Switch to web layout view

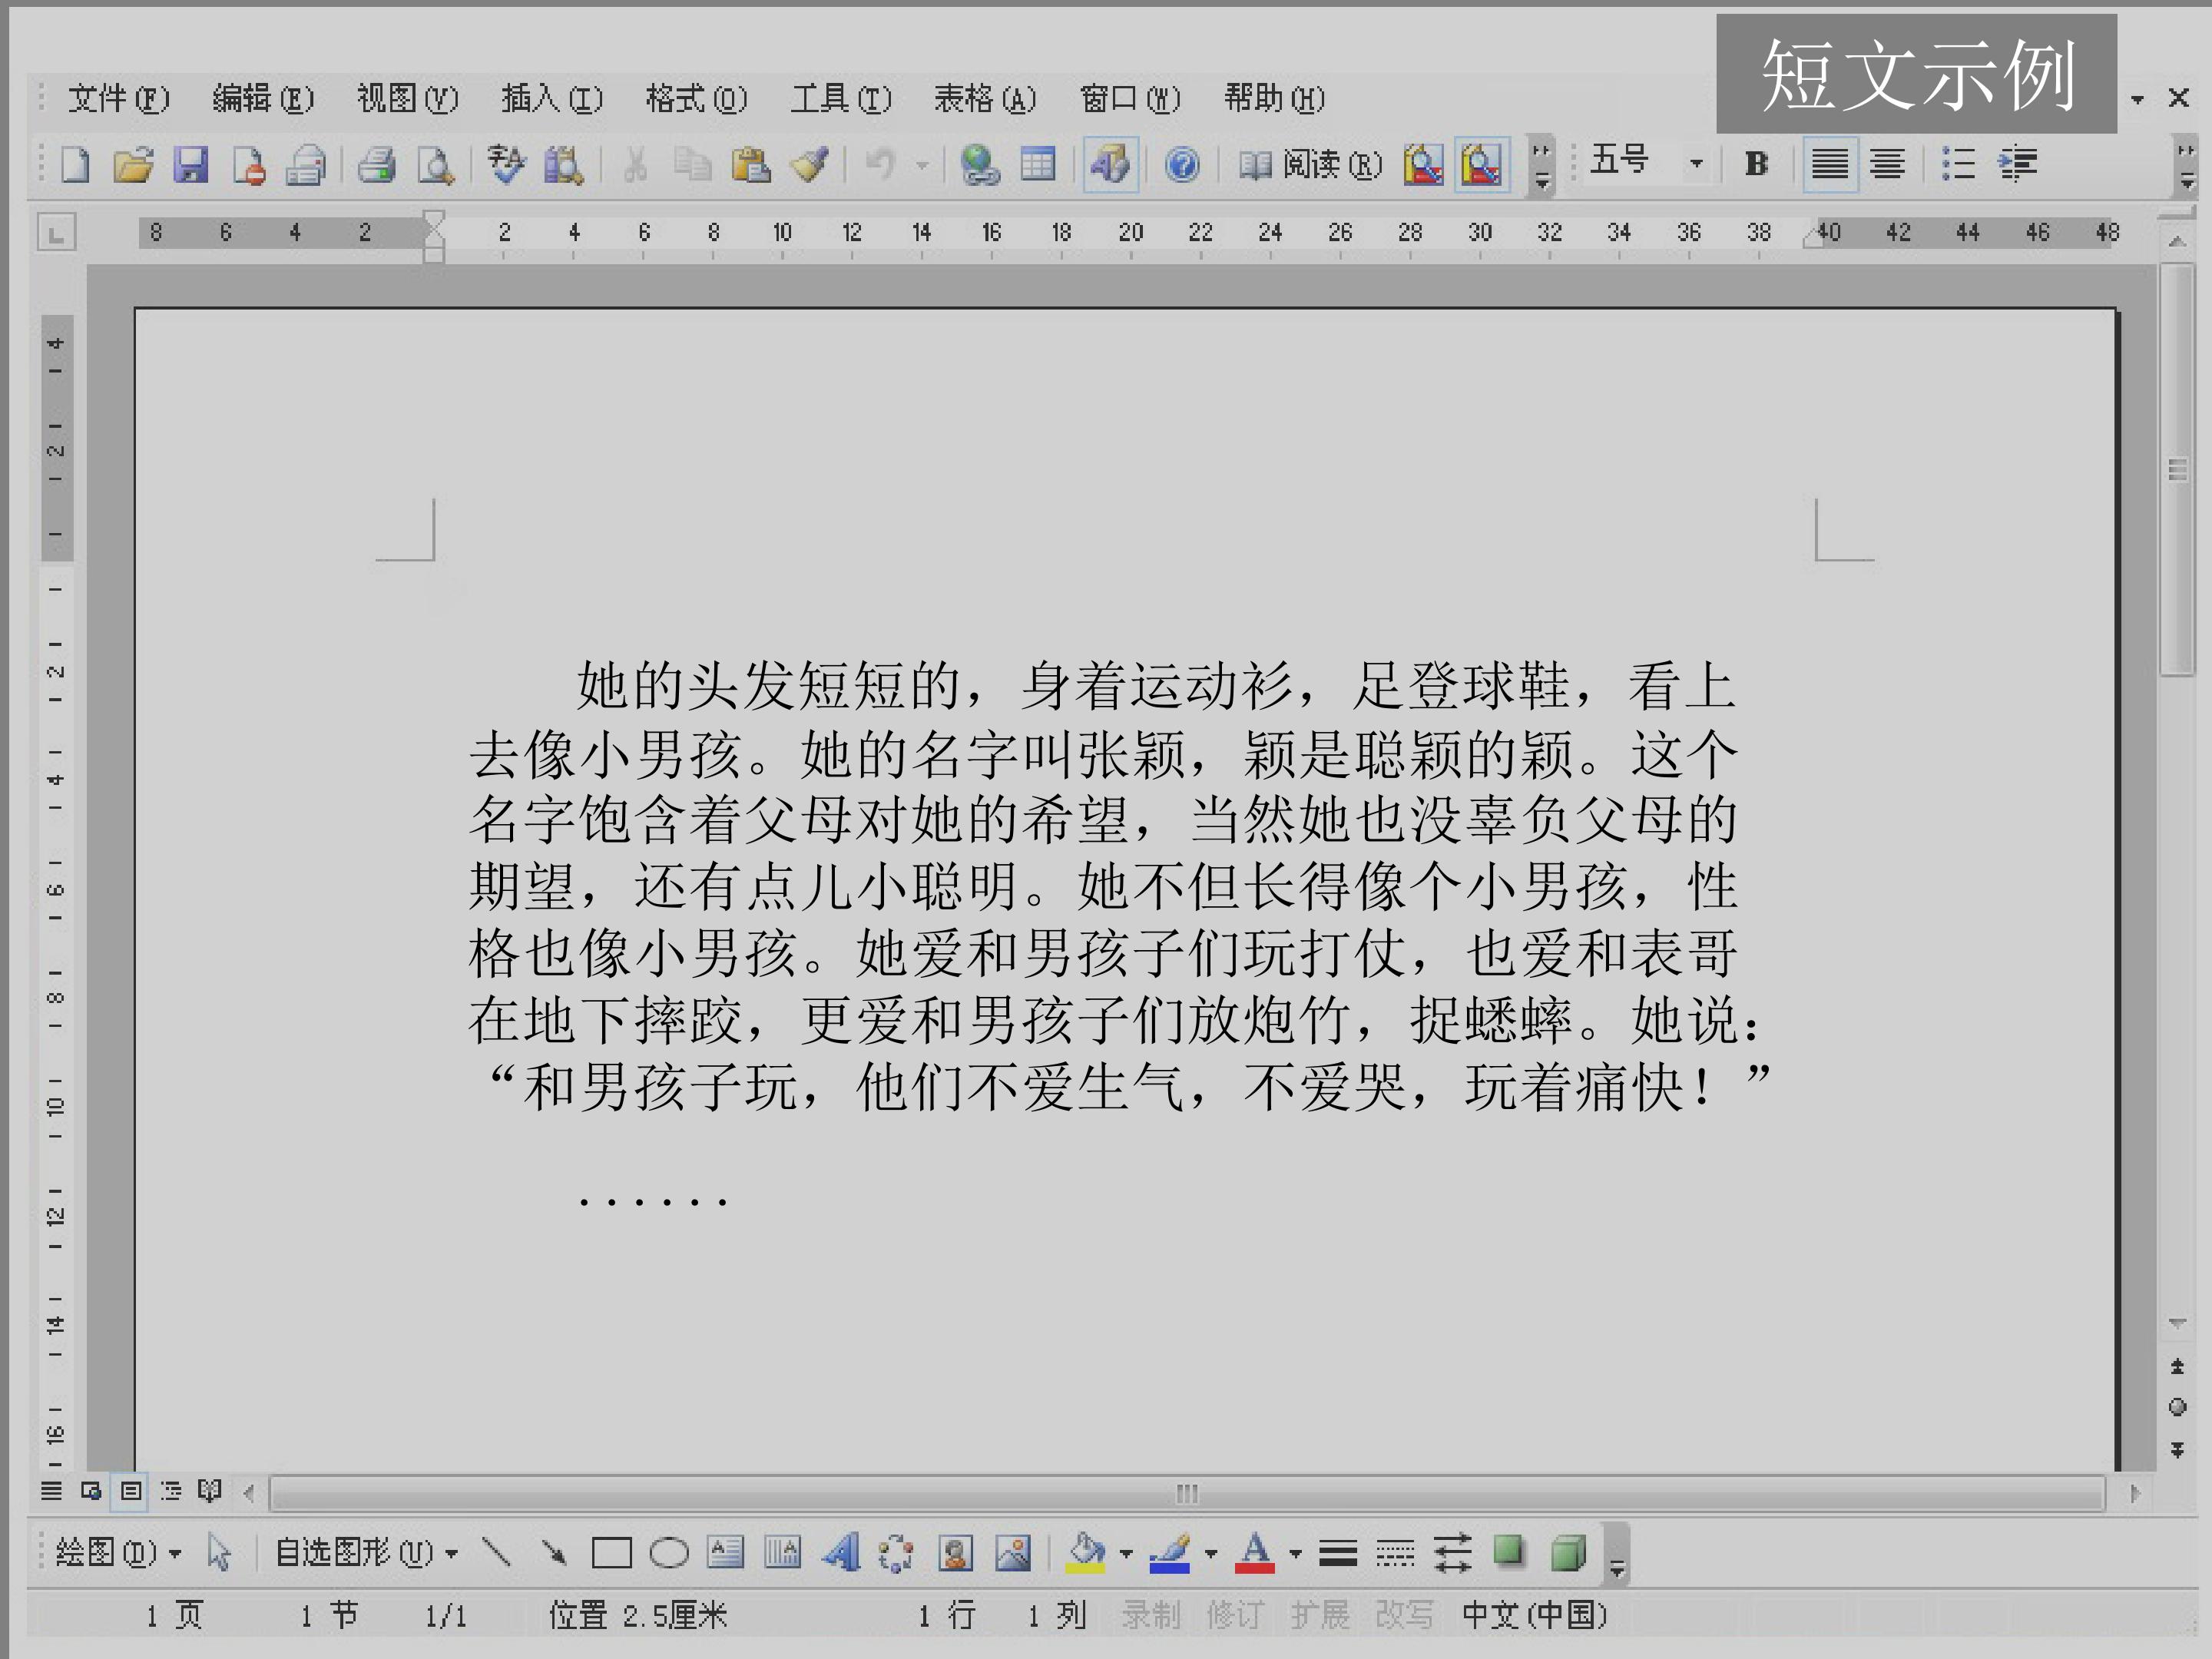point(91,1491)
